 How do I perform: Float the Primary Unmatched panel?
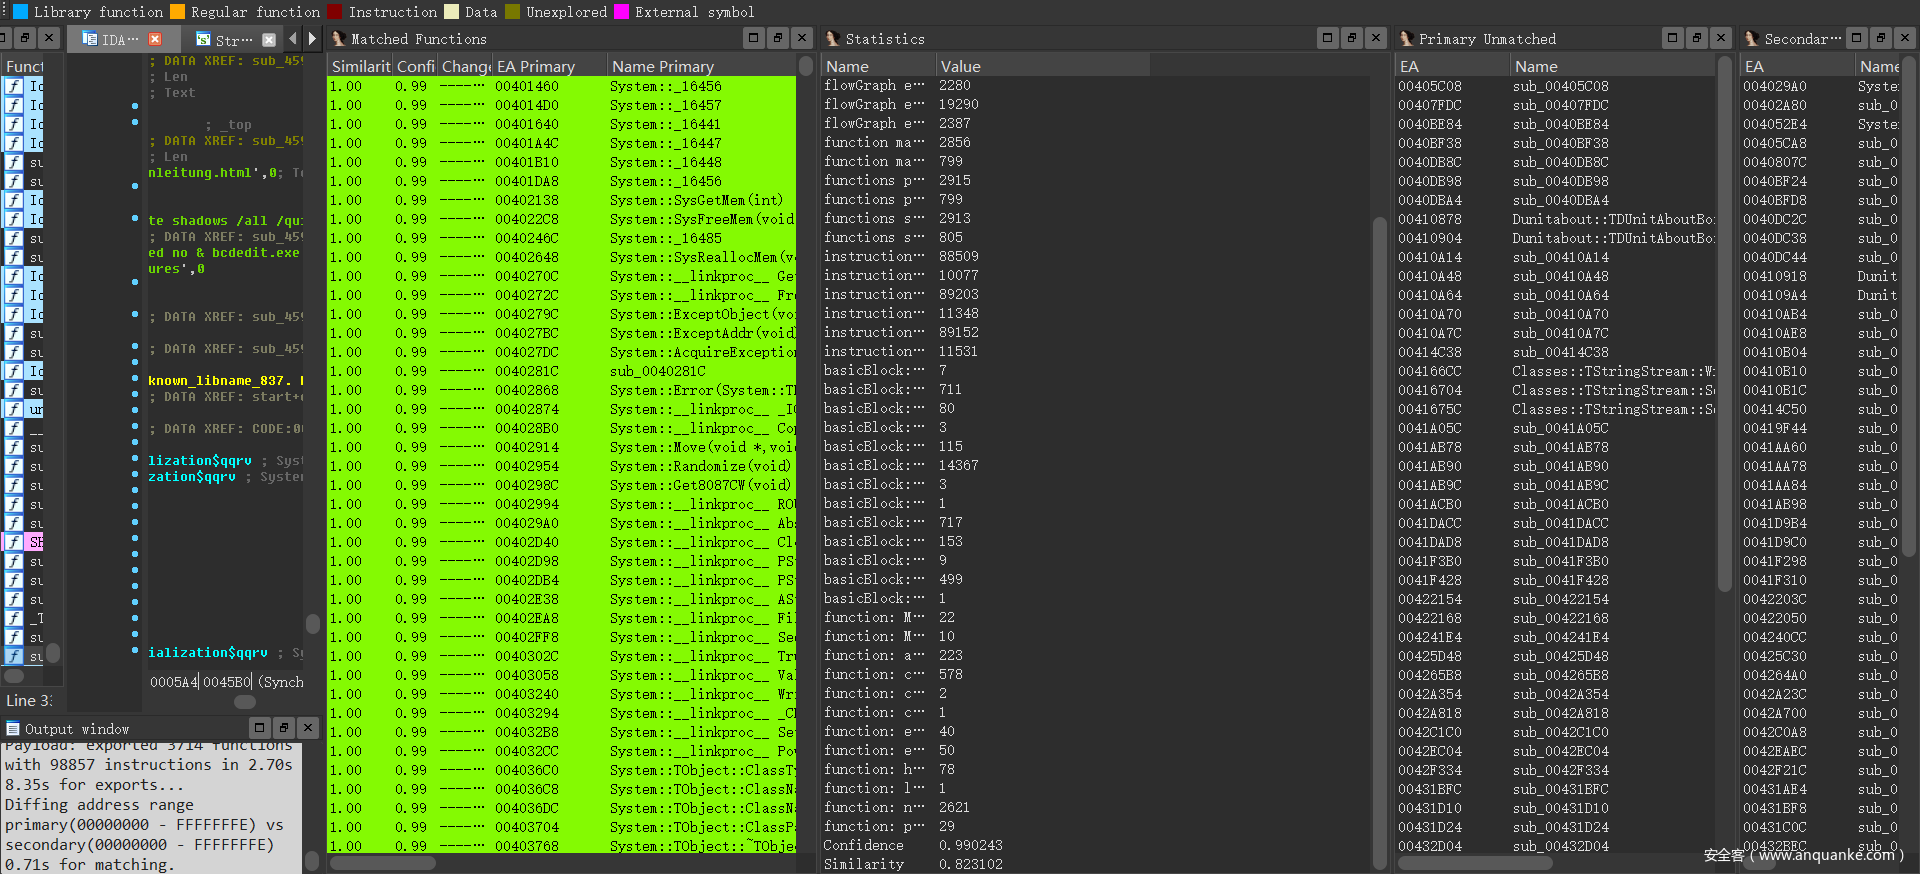[x=1696, y=38]
